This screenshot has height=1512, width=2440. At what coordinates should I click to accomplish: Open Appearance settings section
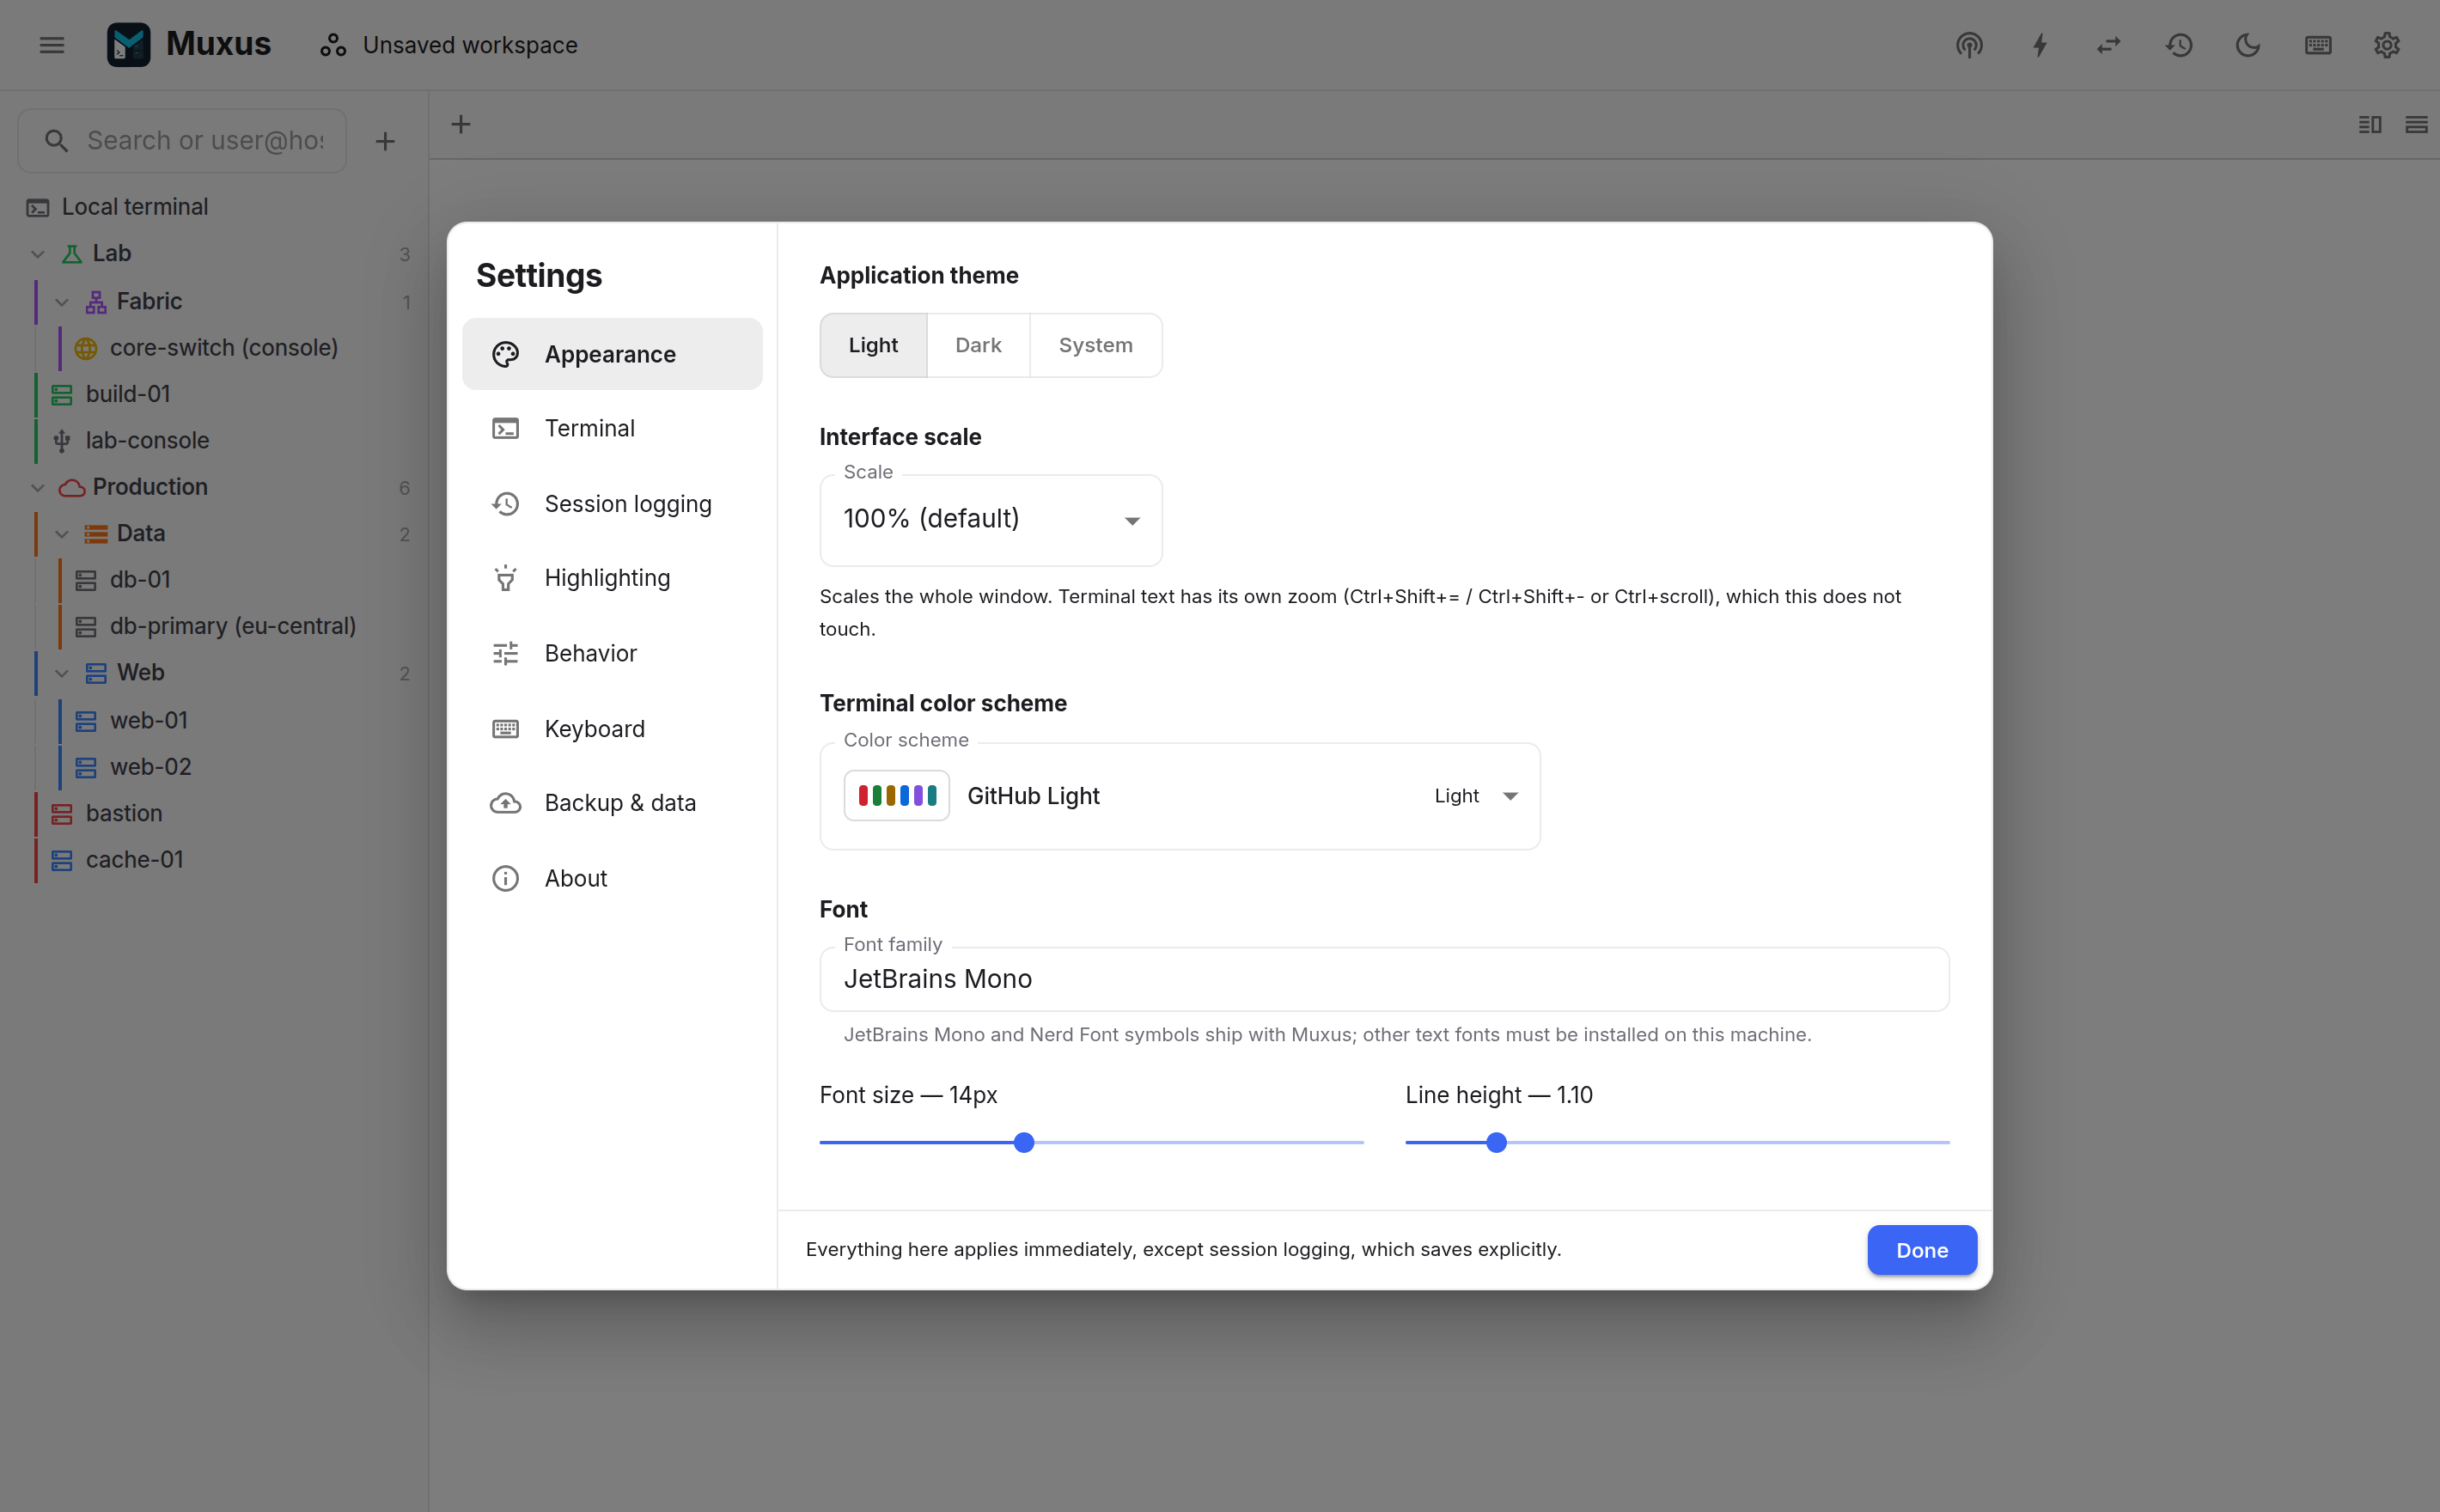coord(612,354)
